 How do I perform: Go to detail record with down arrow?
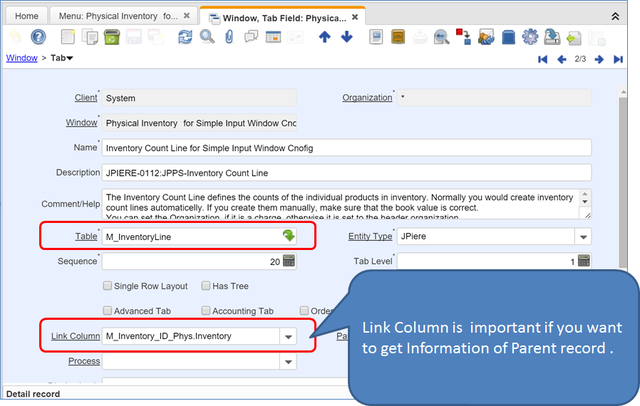[x=346, y=38]
